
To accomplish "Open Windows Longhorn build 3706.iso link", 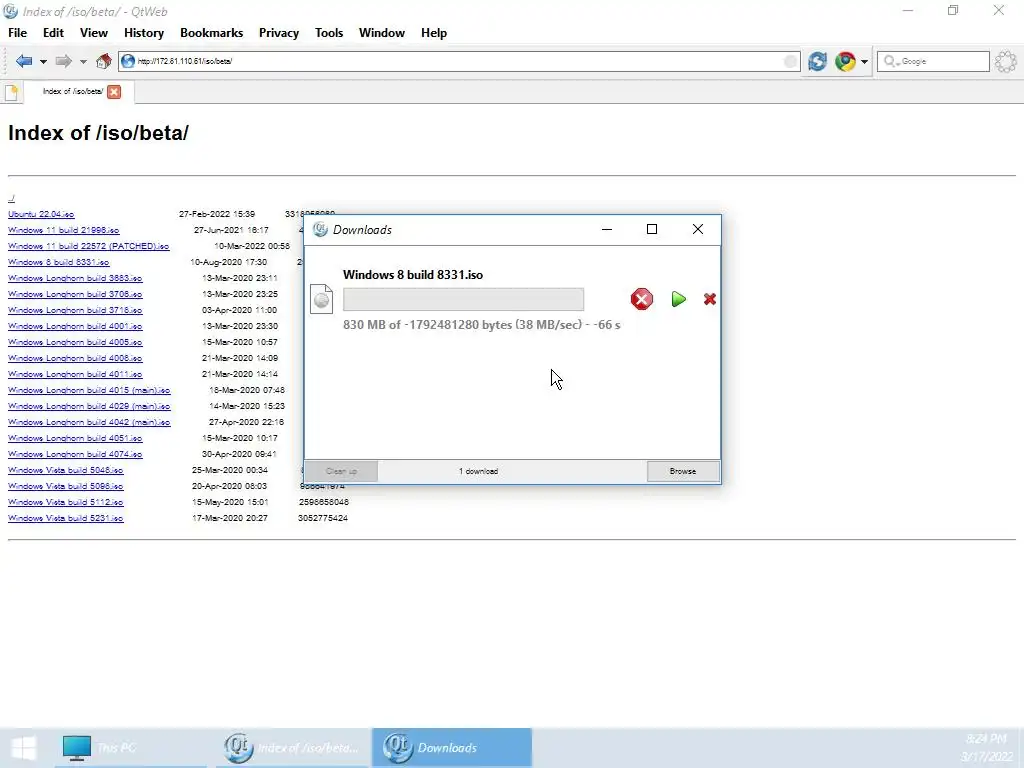I will point(75,294).
